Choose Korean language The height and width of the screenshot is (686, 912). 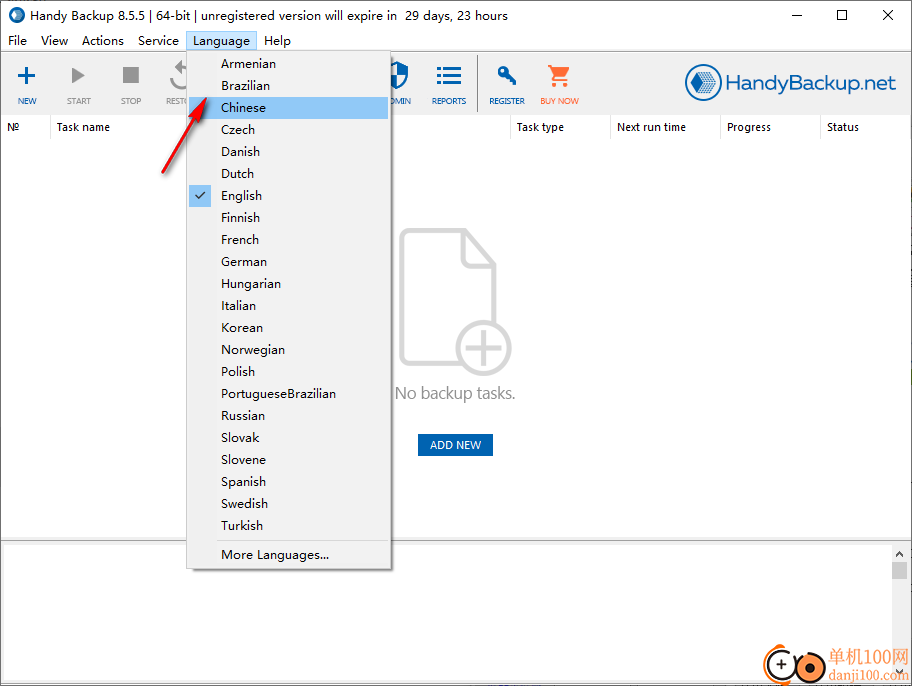288,328
